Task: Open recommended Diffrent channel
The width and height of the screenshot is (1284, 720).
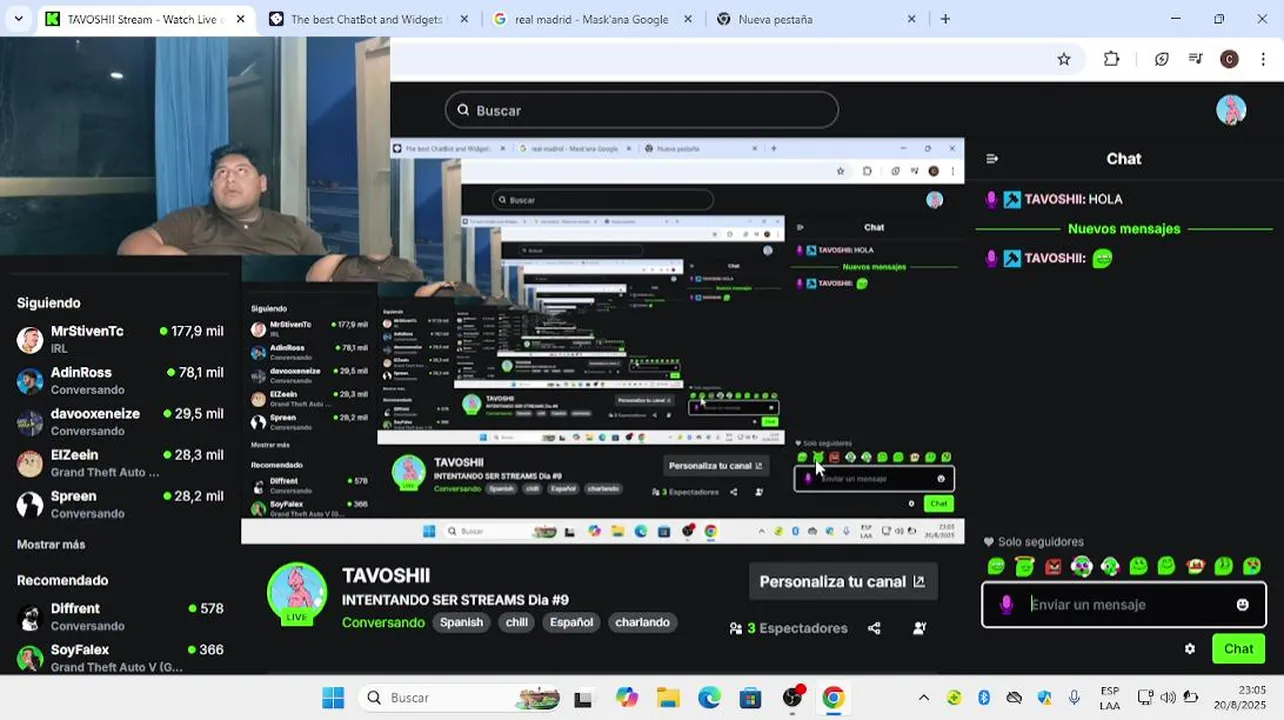Action: click(120, 616)
